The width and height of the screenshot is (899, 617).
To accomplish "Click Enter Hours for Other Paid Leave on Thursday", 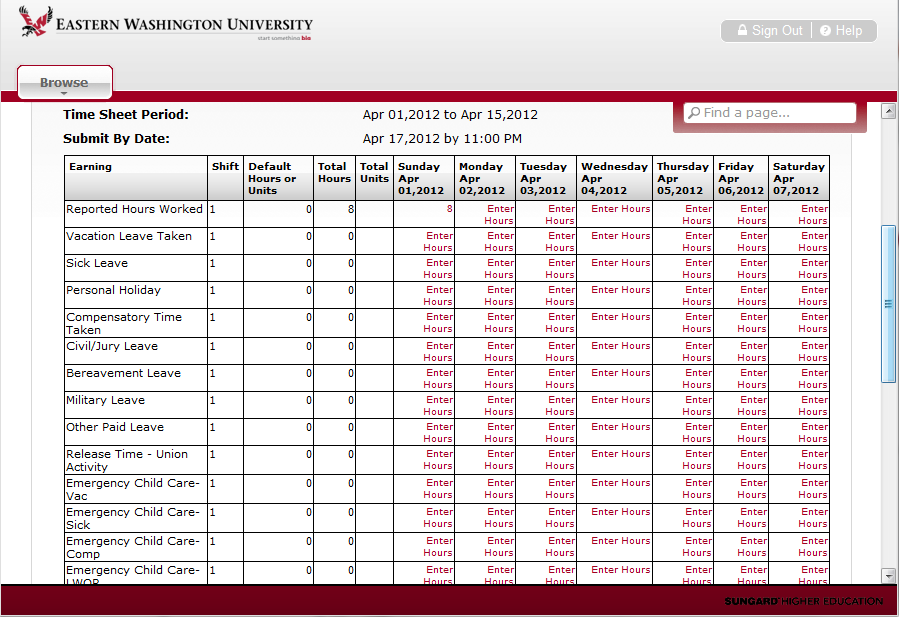I will pos(697,432).
